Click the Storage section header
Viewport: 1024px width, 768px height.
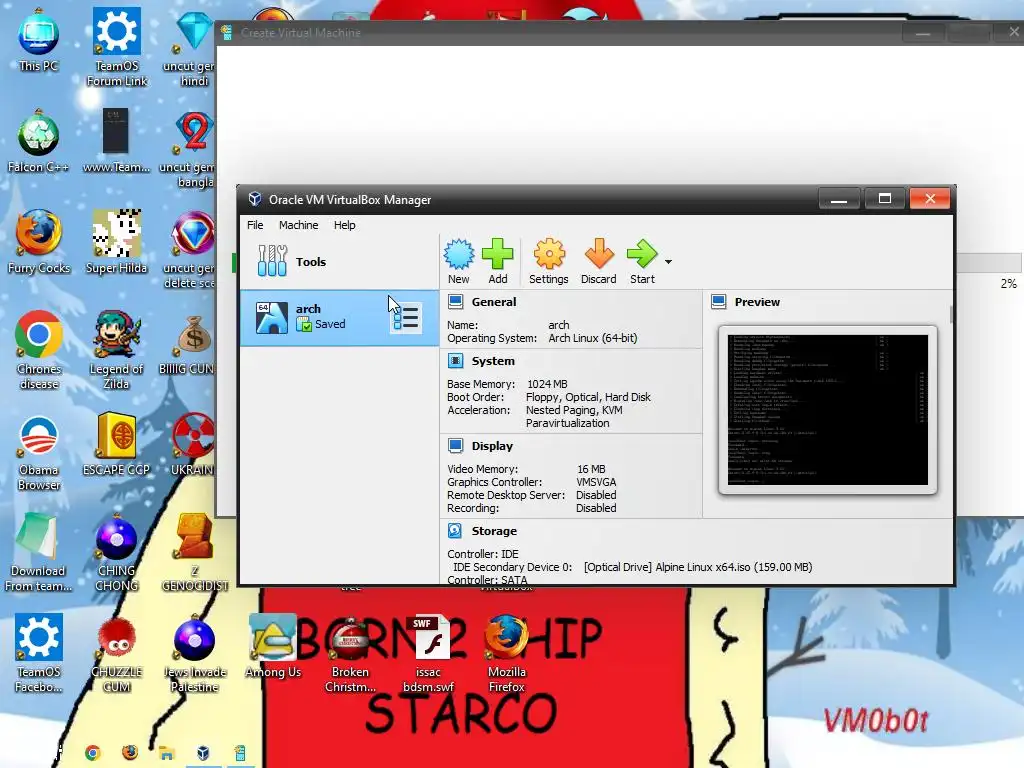tap(494, 531)
